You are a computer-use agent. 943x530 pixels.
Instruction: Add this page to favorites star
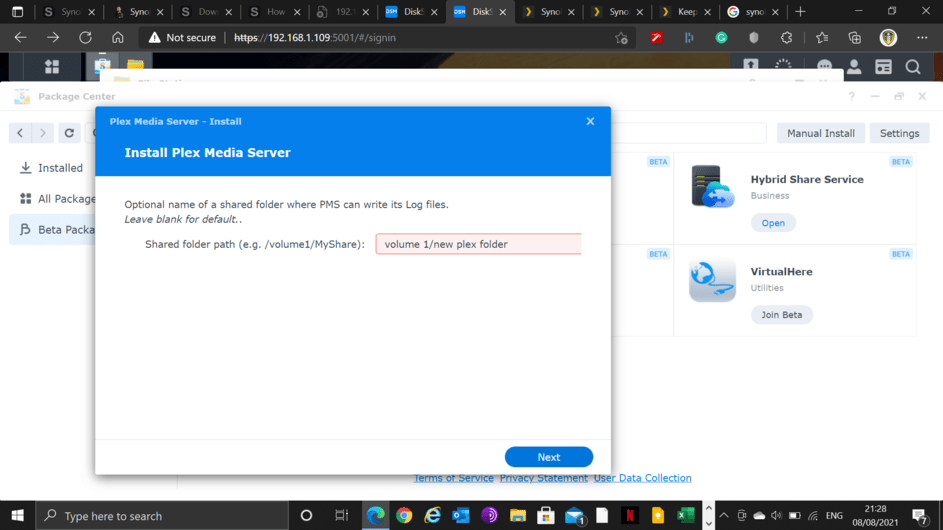tap(621, 38)
